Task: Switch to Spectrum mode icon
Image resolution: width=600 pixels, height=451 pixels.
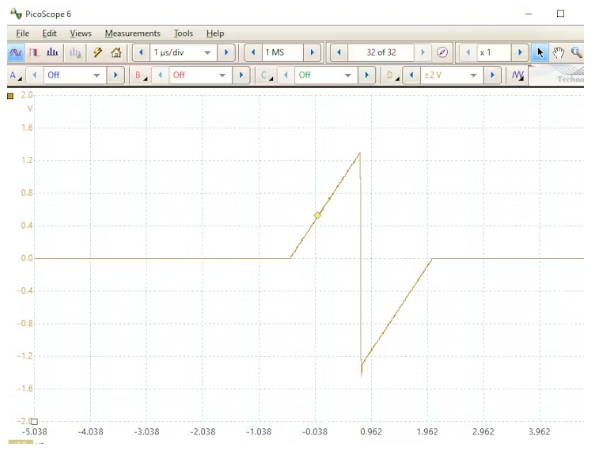Action: 53,52
